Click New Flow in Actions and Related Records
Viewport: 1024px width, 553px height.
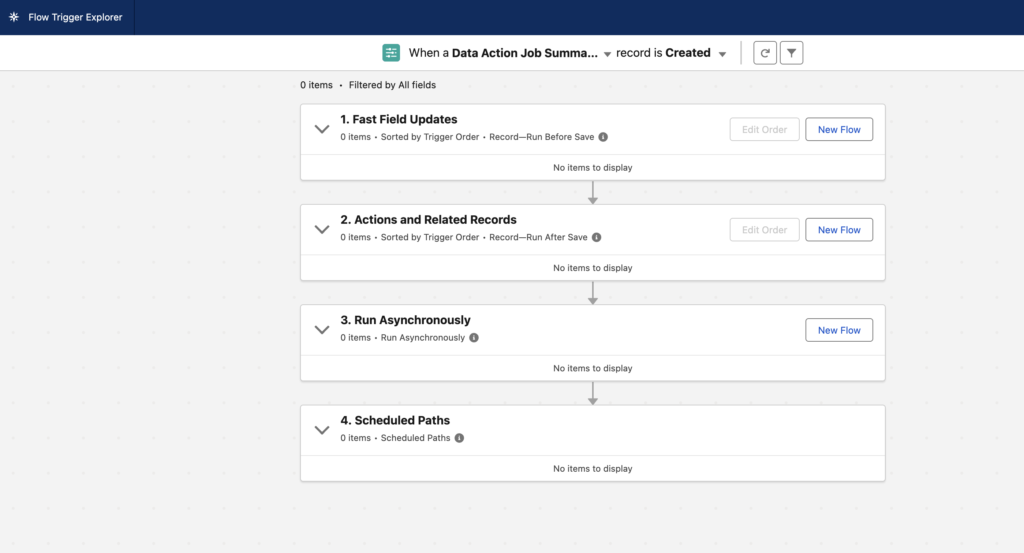point(839,230)
